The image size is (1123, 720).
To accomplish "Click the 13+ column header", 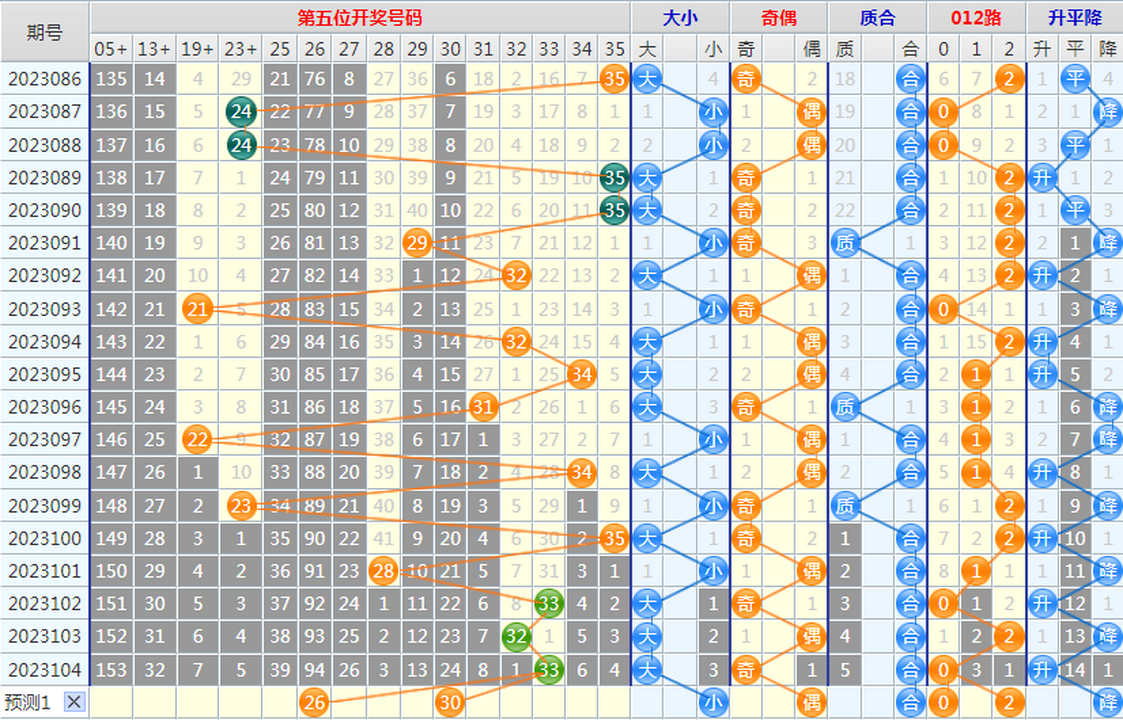I will coord(154,49).
